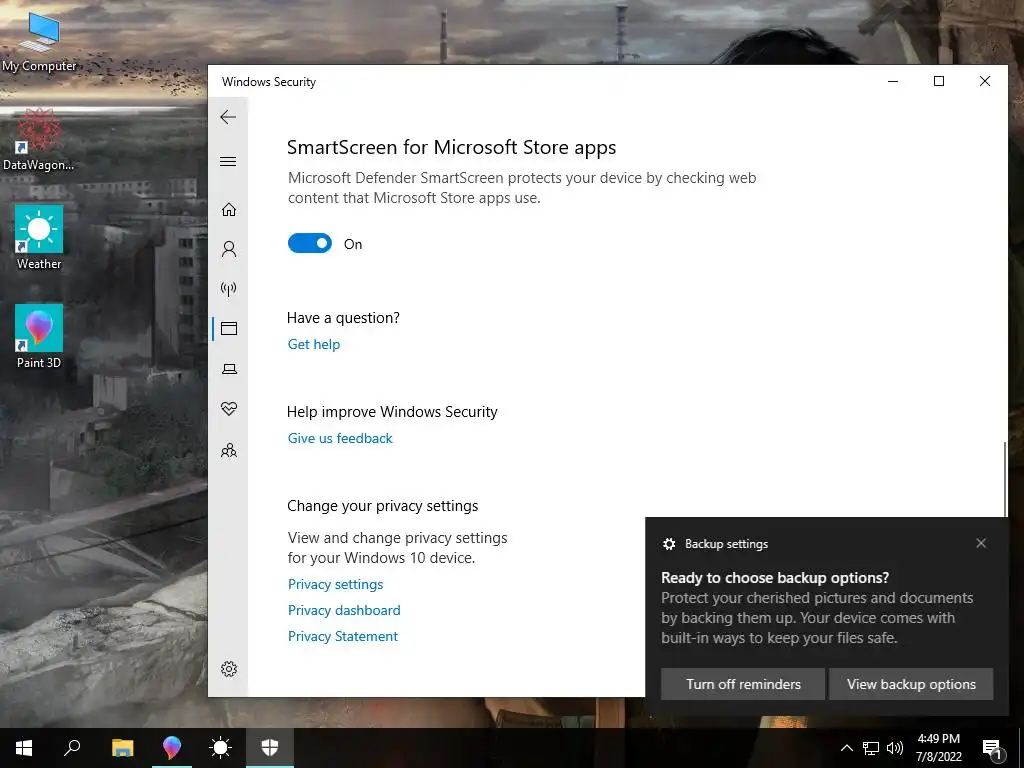Open Weather app from taskbar

pyautogui.click(x=221, y=748)
